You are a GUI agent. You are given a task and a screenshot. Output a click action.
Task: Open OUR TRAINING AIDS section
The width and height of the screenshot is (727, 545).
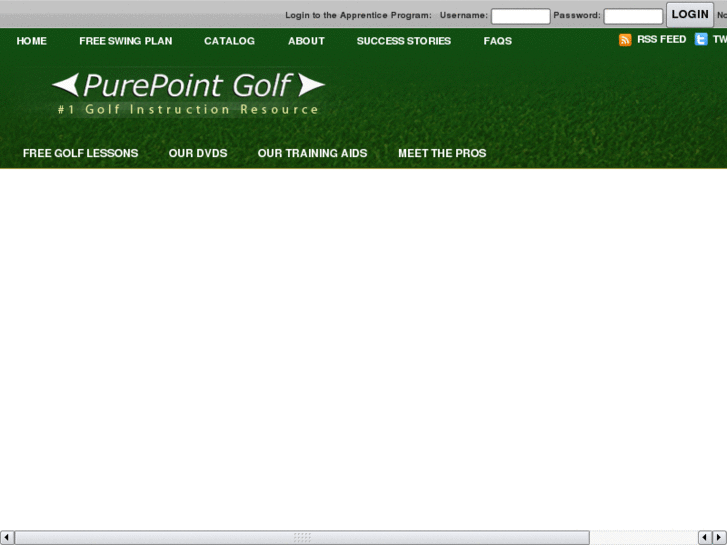coord(312,154)
